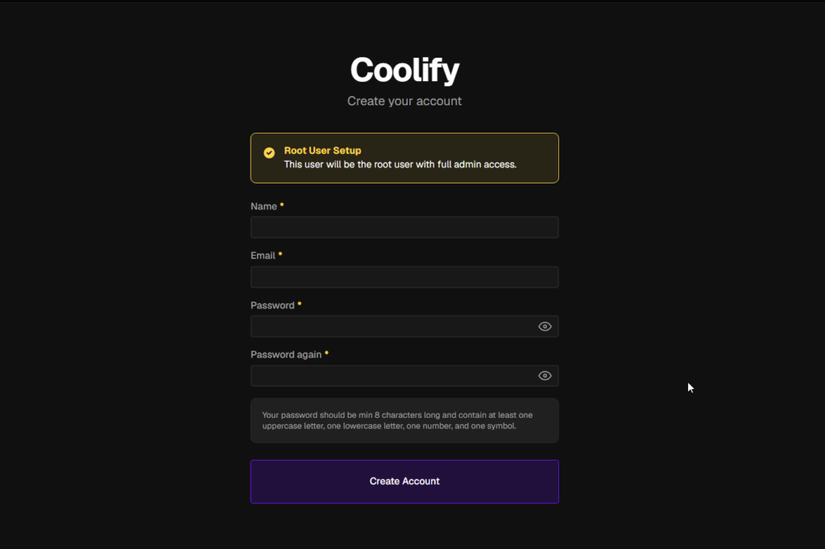Click the password requirements hint box
The width and height of the screenshot is (825, 549).
point(405,421)
